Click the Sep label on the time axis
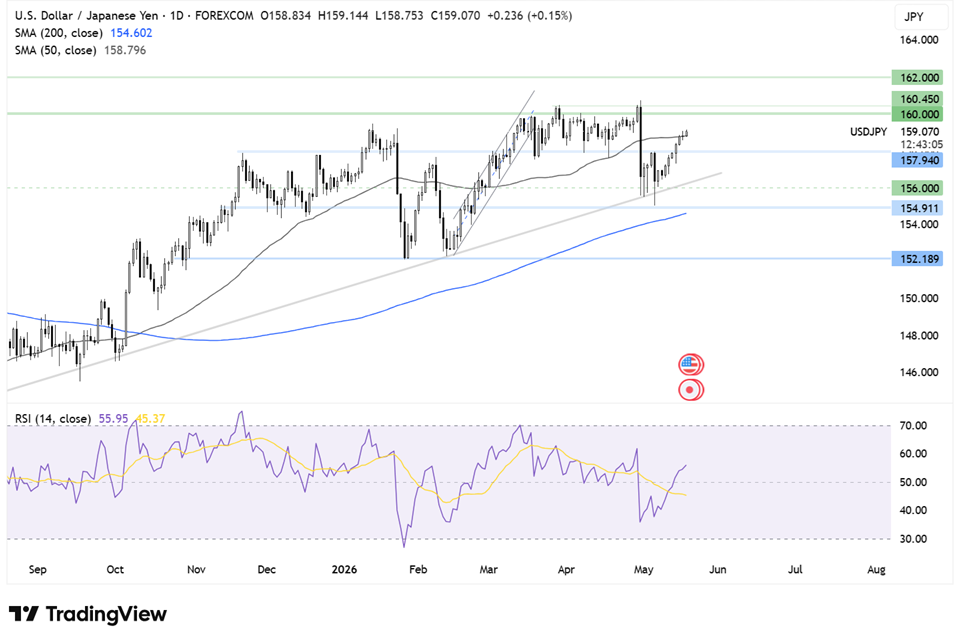 click(x=37, y=570)
